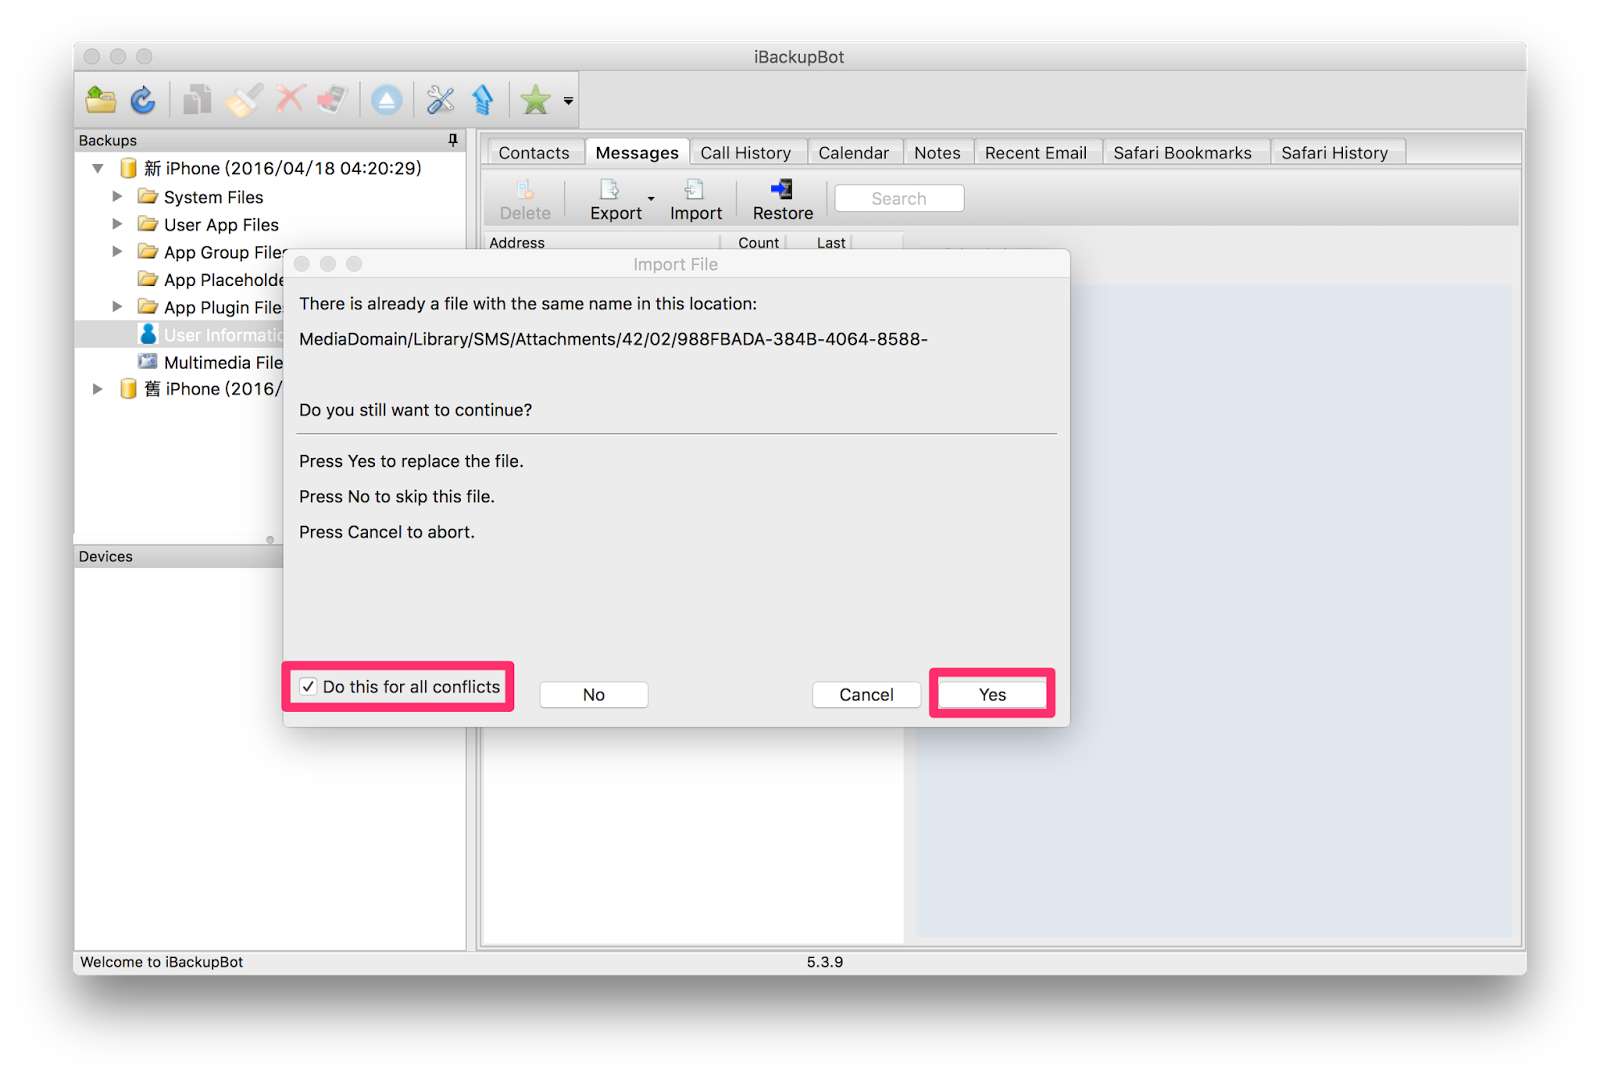1600x1080 pixels.
Task: Open the Export dropdown arrow
Action: [x=651, y=199]
